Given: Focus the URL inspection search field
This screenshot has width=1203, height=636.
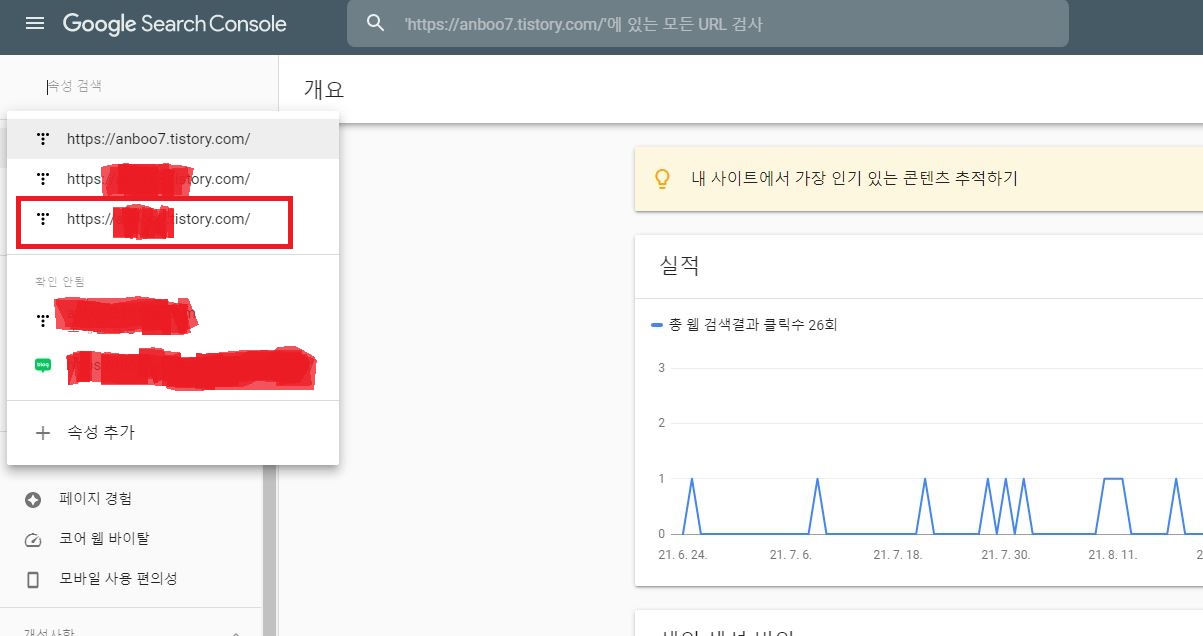Looking at the screenshot, I should coord(708,23).
